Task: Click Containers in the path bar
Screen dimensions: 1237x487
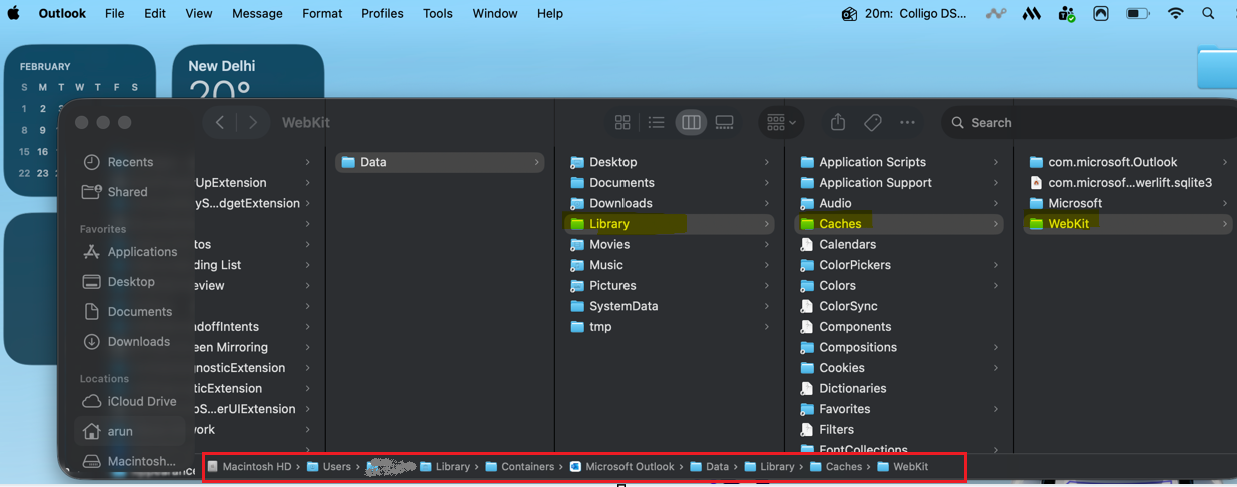Action: click(x=520, y=467)
